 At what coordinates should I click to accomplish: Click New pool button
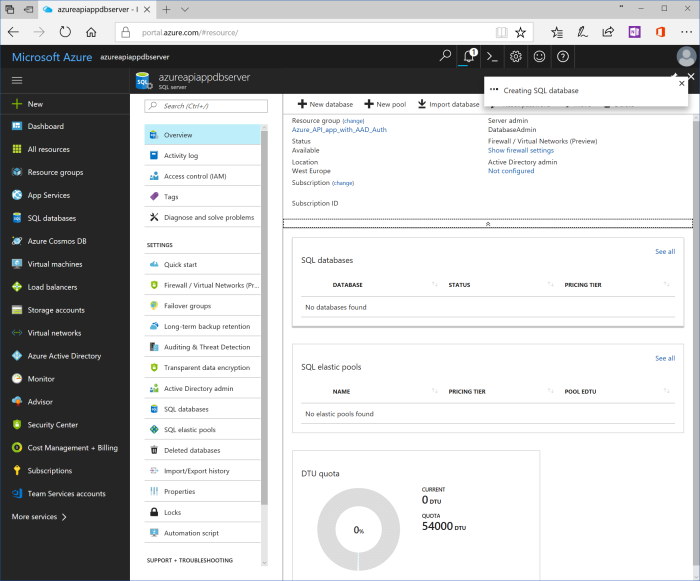(x=385, y=104)
